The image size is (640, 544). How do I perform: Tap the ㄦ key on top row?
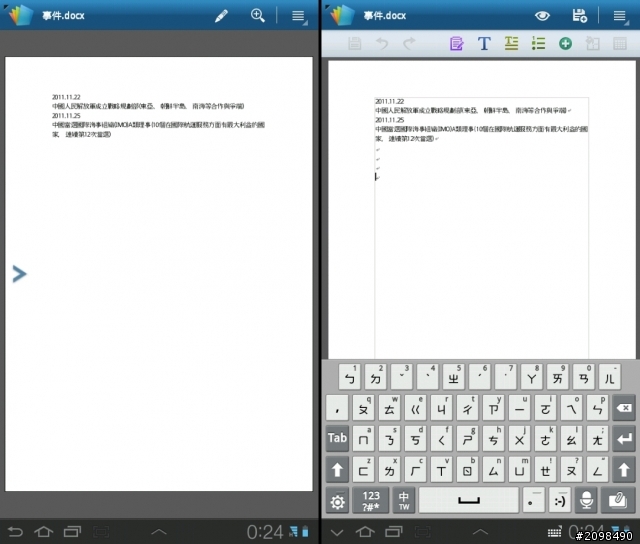(610, 377)
